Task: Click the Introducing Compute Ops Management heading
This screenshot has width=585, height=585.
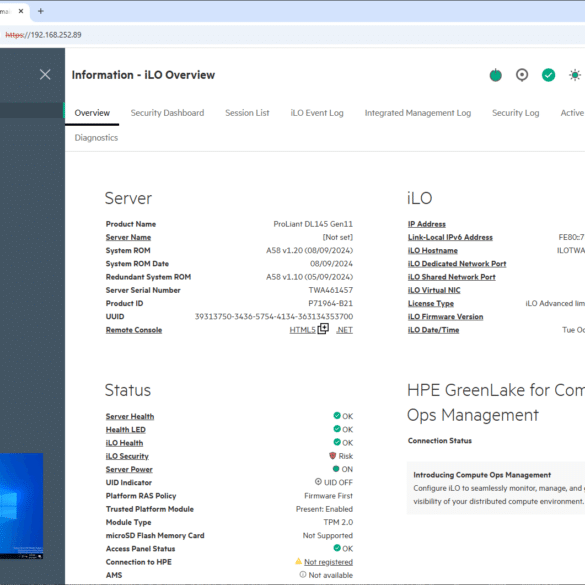Action: click(x=482, y=475)
